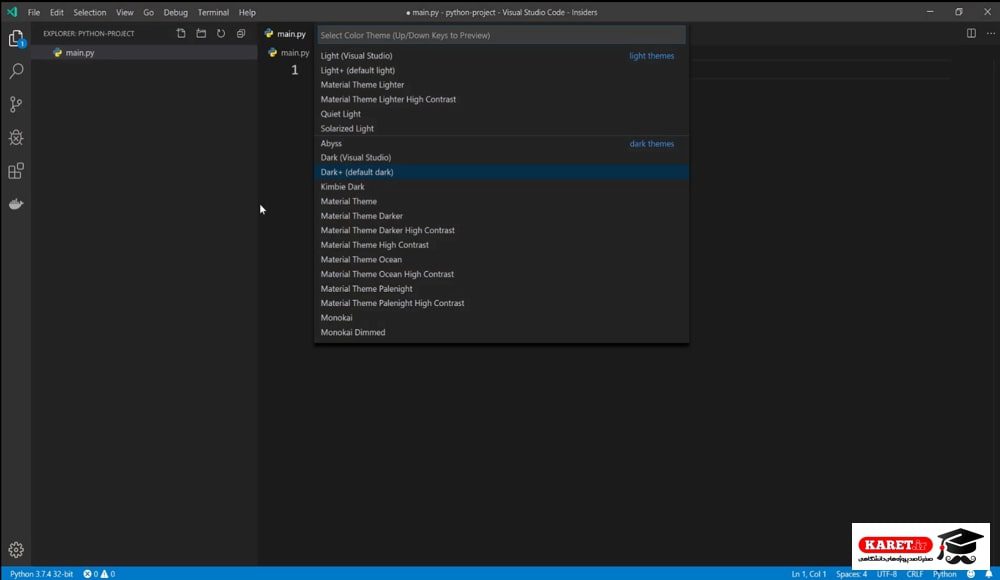Click the VS Code logo icon
Image resolution: width=1000 pixels, height=580 pixels.
click(x=12, y=12)
